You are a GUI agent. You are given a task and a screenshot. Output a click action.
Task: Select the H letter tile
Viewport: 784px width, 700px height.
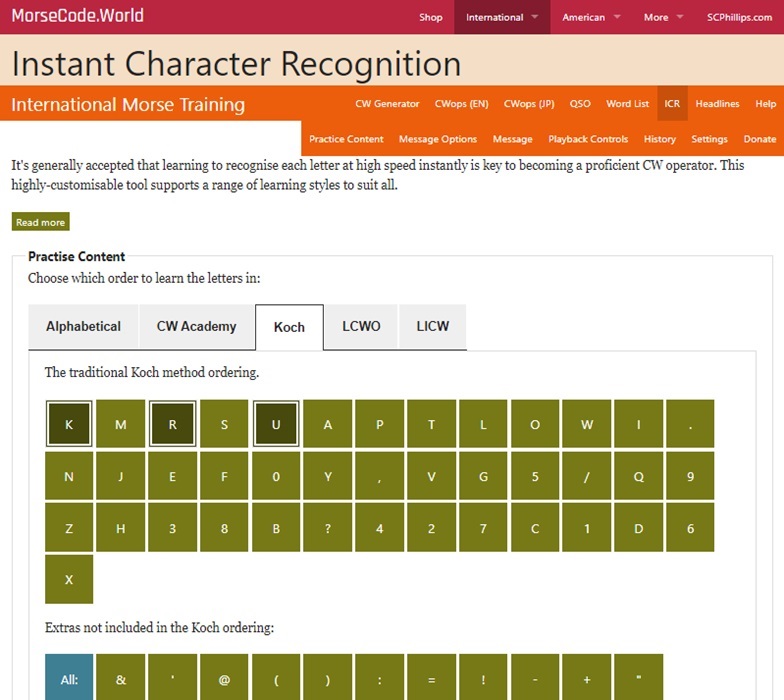(120, 528)
